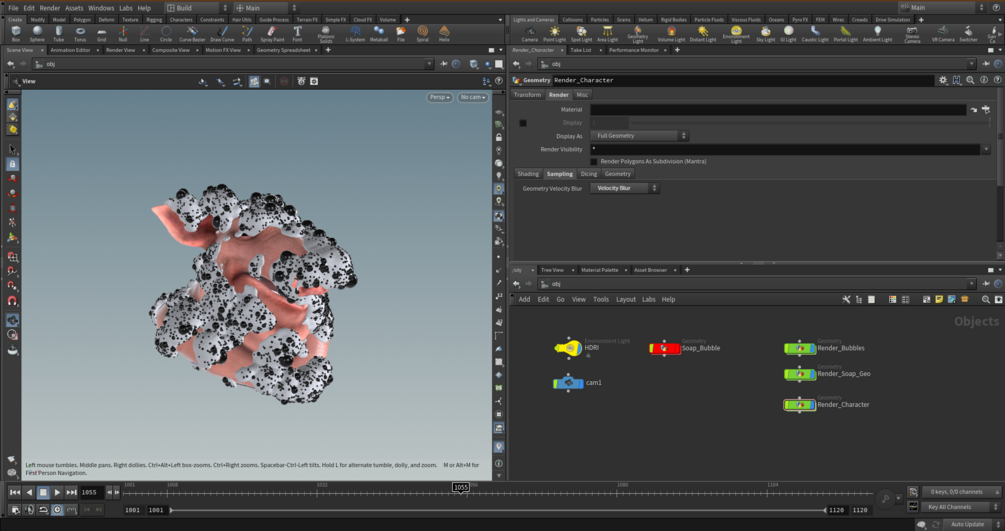Image resolution: width=1005 pixels, height=531 pixels.
Task: Click the timeline frame 1055 marker
Action: tap(461, 487)
